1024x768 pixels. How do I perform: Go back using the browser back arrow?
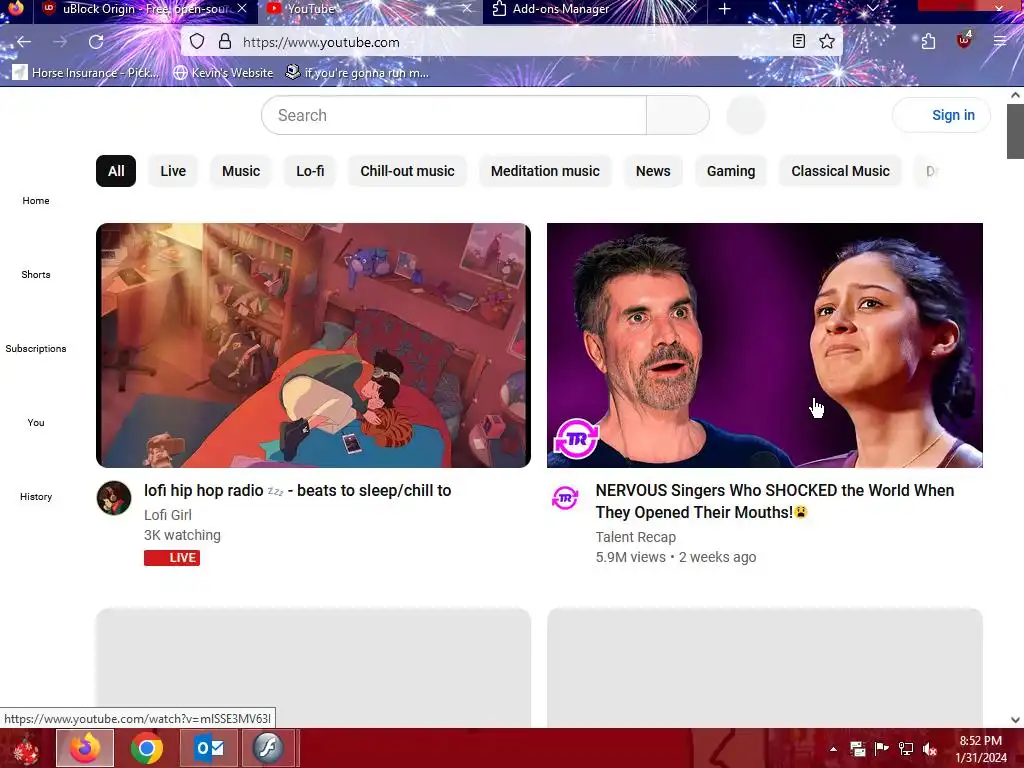point(24,42)
